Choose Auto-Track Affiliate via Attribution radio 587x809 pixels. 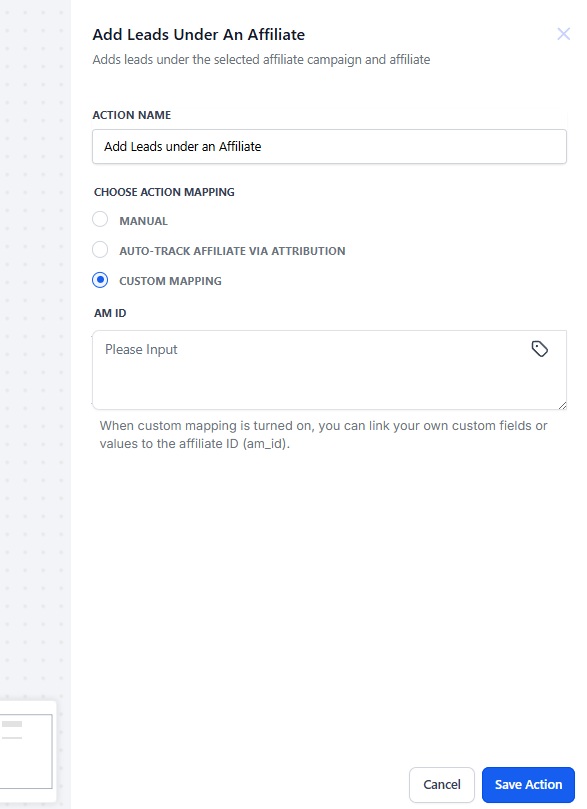click(100, 250)
